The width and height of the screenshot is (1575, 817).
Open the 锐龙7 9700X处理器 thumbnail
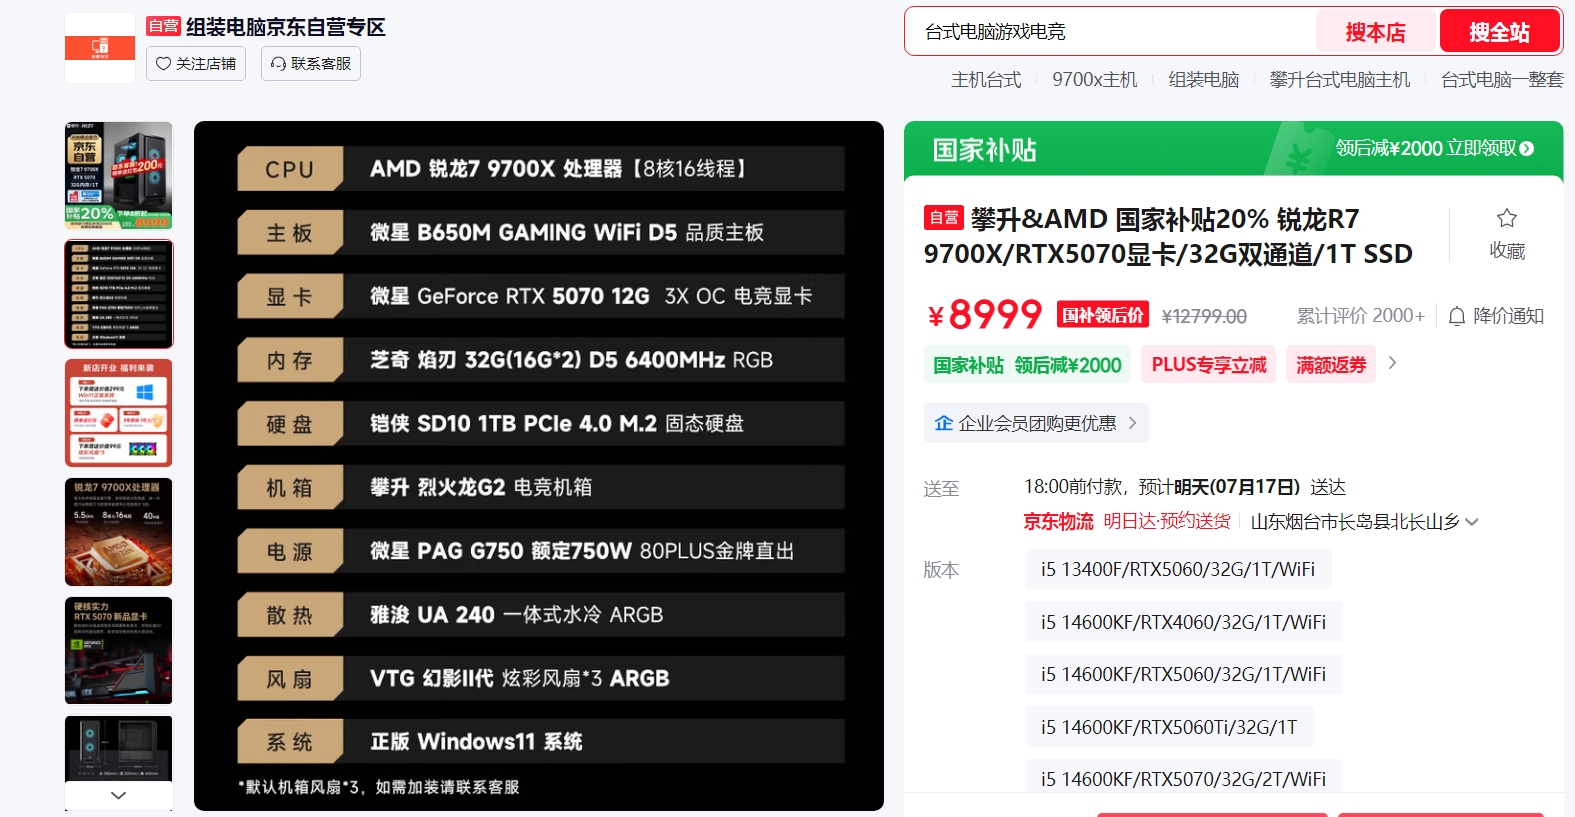coord(119,532)
